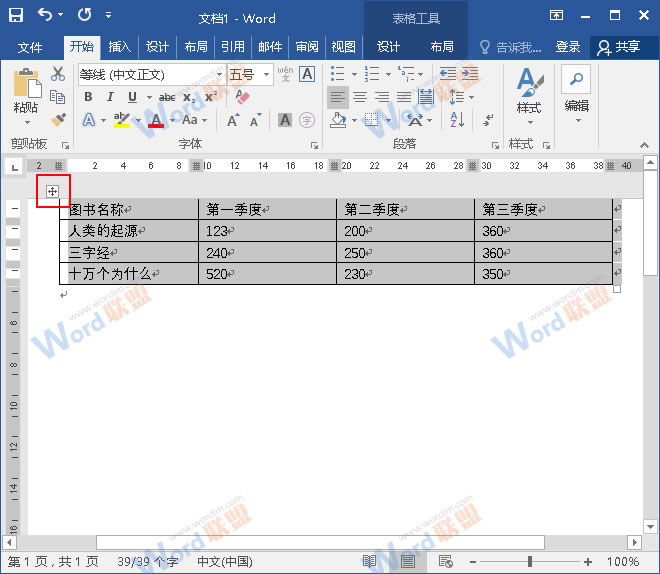Click the Decrease Indent icon
The image size is (660, 574).
[447, 74]
